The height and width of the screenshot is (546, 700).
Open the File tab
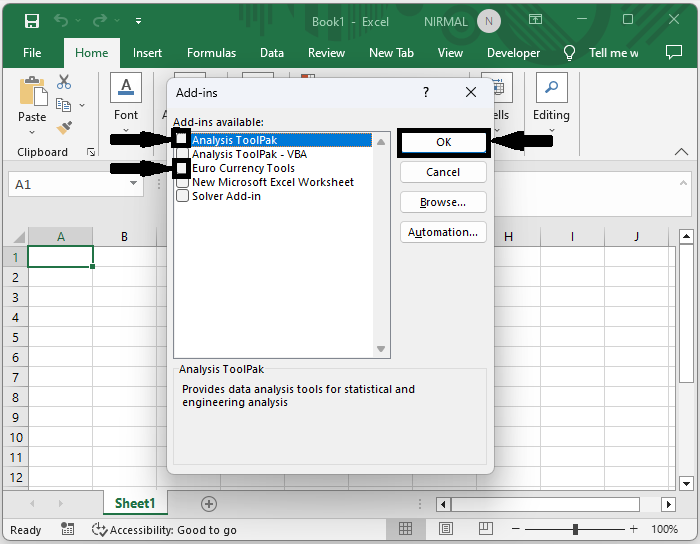pyautogui.click(x=32, y=53)
